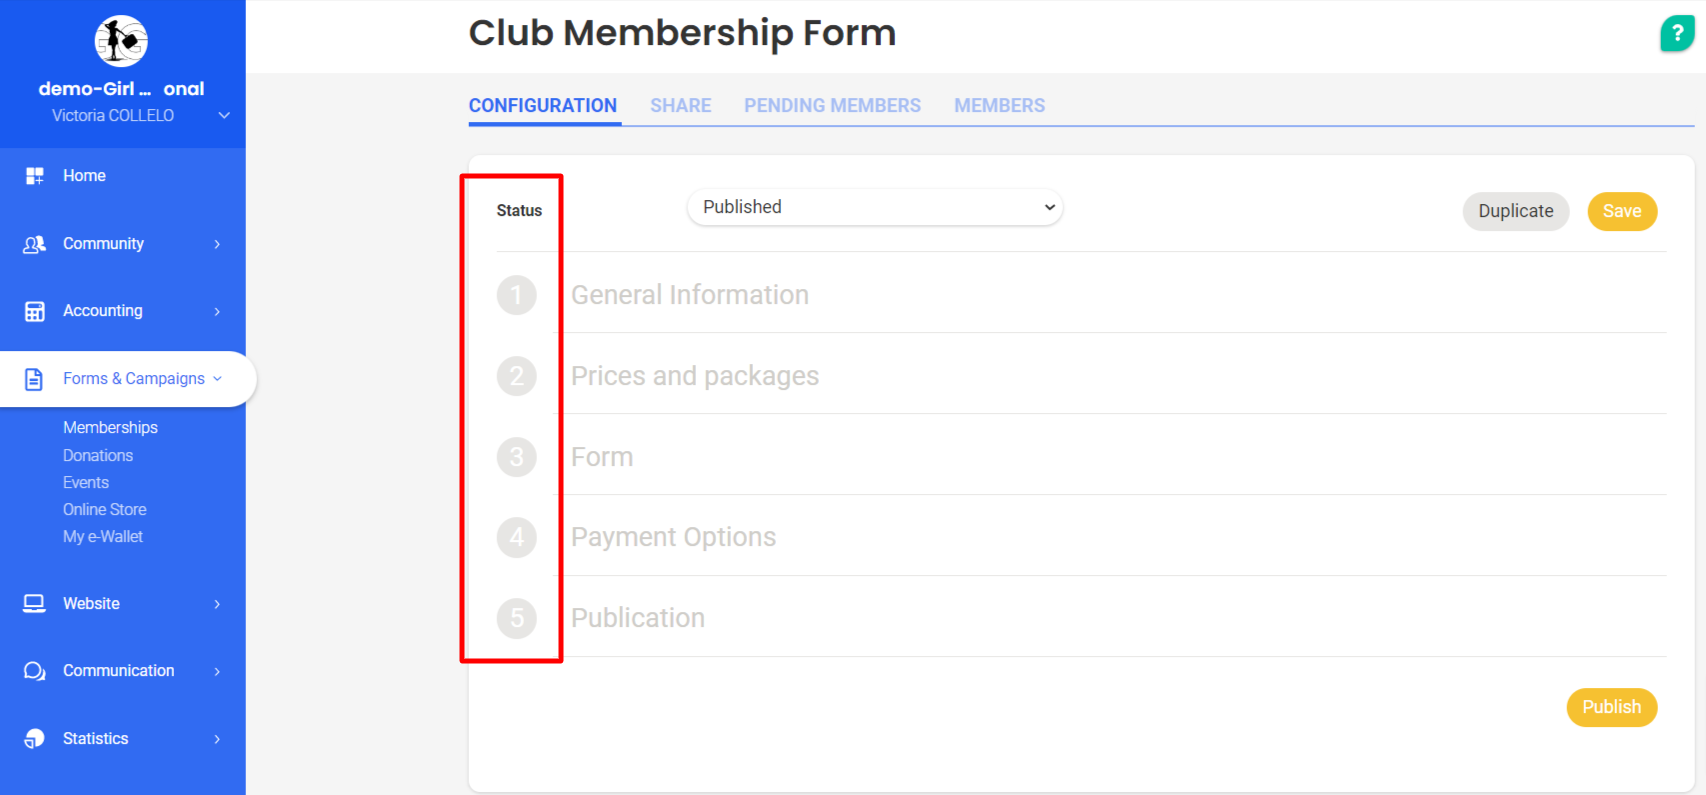Switch to the Share tab
Screen dimensions: 1706x795
click(x=681, y=106)
